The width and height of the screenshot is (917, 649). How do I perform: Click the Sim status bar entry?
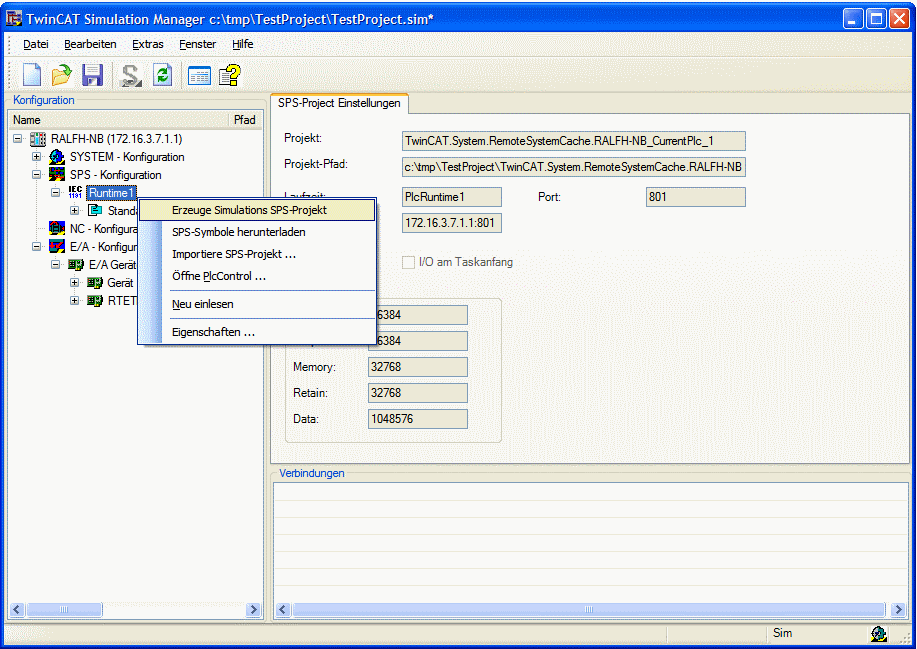pyautogui.click(x=782, y=633)
